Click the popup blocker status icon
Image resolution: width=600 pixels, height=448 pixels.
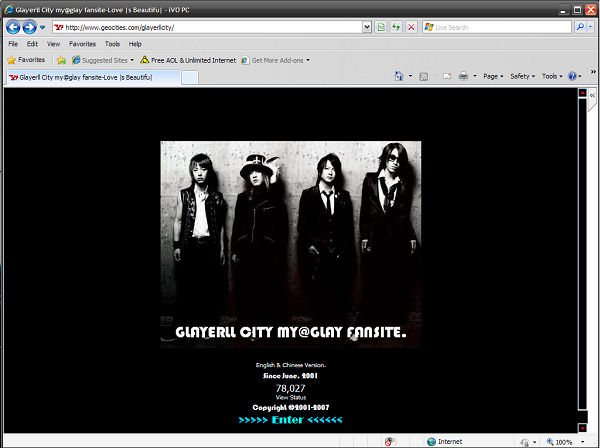[x=388, y=441]
